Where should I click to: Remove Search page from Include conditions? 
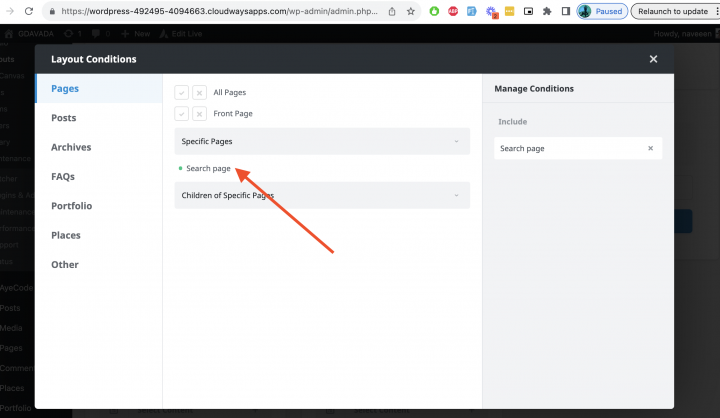650,148
